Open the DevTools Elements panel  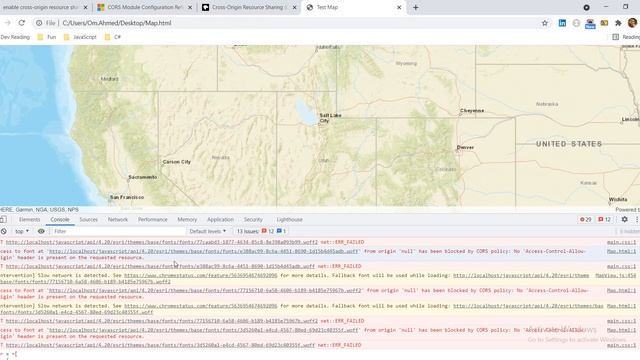tap(29, 220)
